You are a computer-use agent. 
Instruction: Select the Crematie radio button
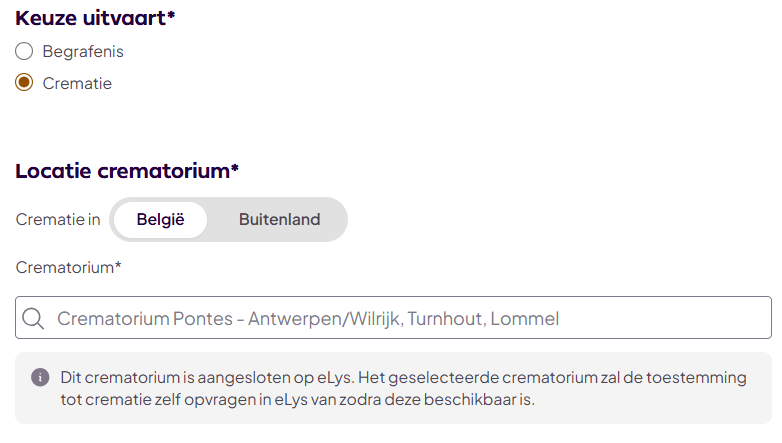(25, 83)
